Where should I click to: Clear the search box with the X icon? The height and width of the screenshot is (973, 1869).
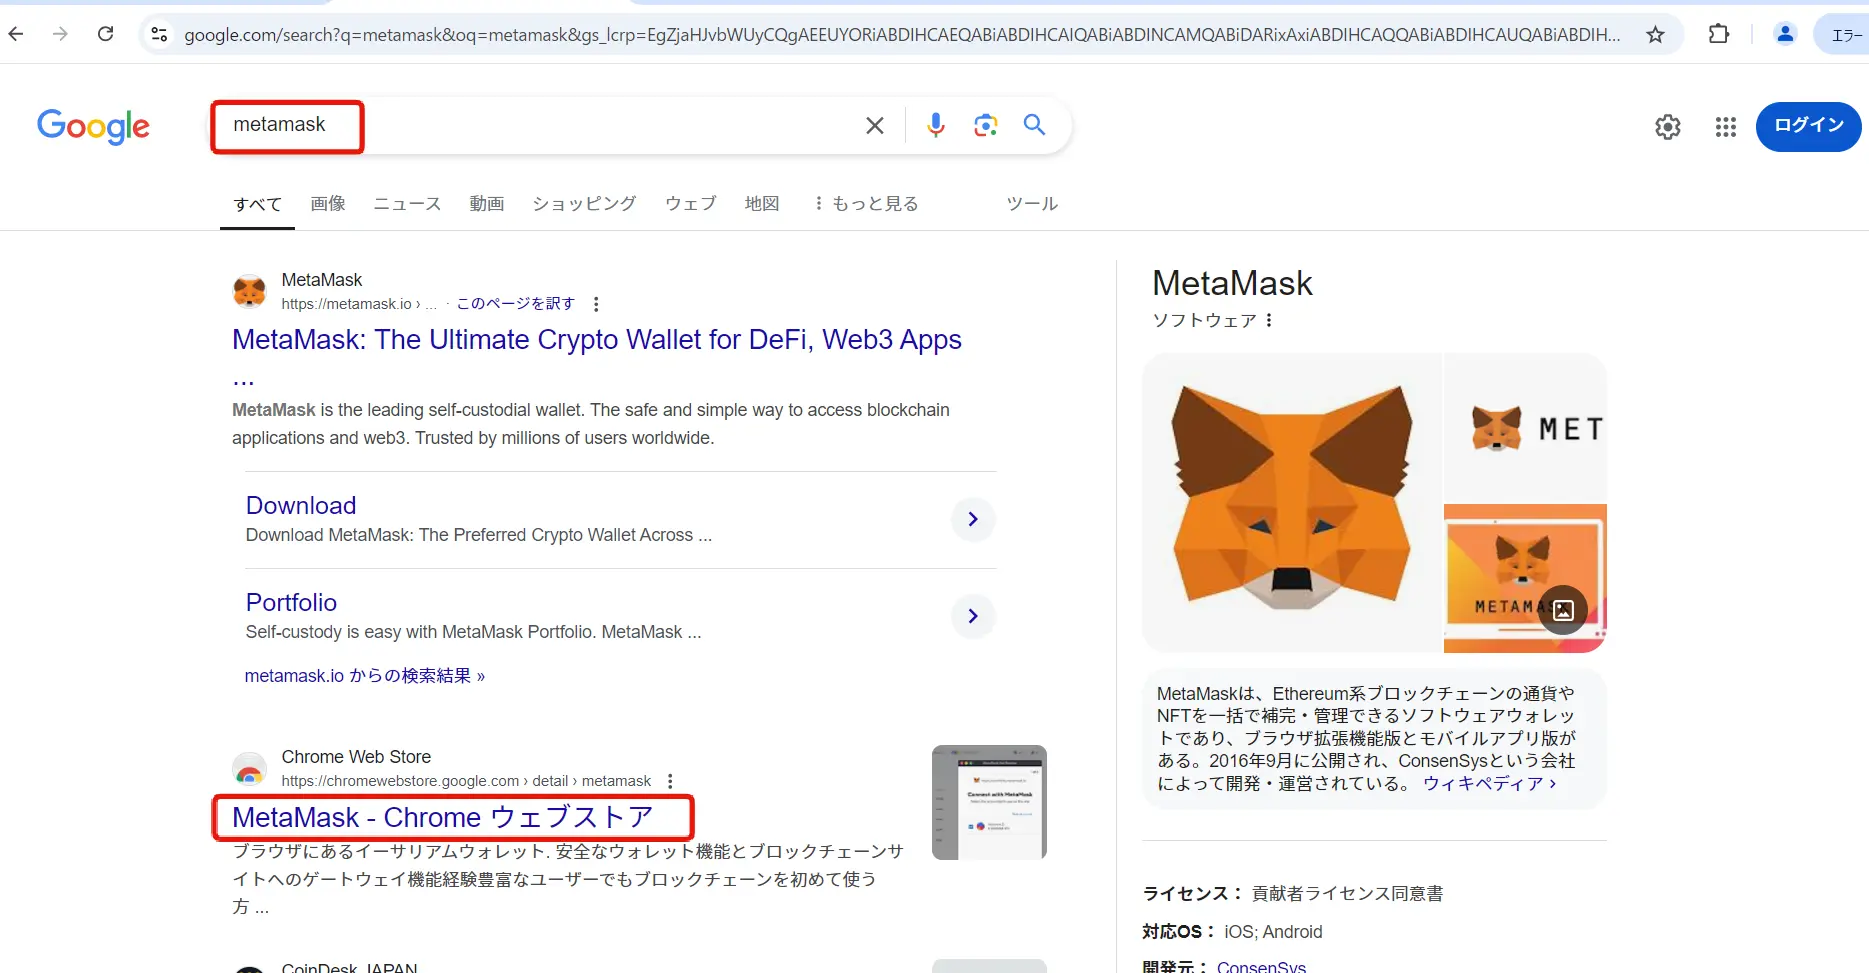[x=874, y=125]
